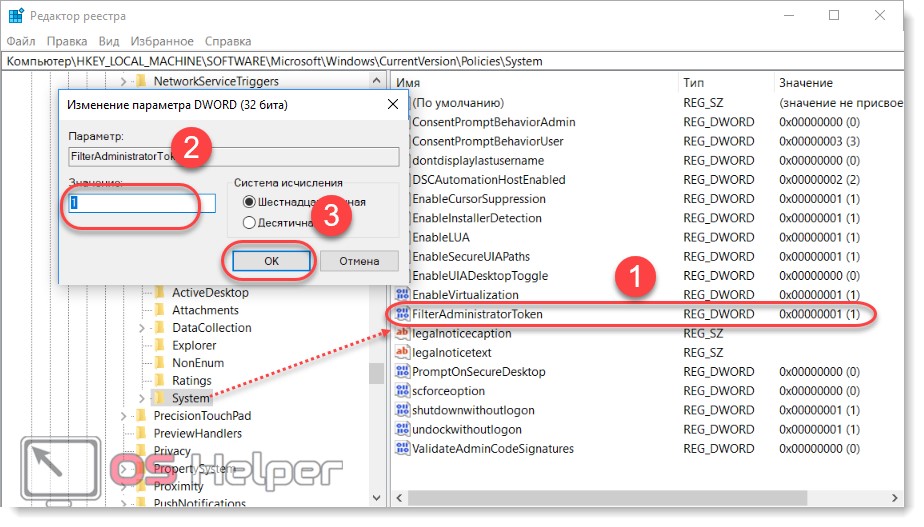Open the Файл menu
The image size is (924, 527).
20,41
